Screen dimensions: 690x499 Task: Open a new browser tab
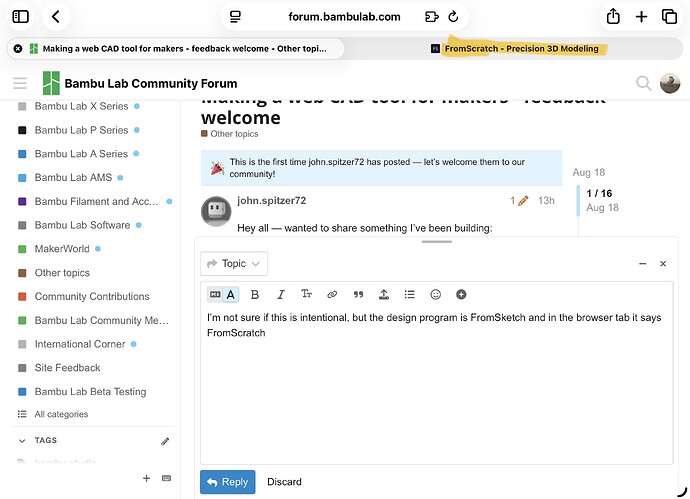[642, 17]
